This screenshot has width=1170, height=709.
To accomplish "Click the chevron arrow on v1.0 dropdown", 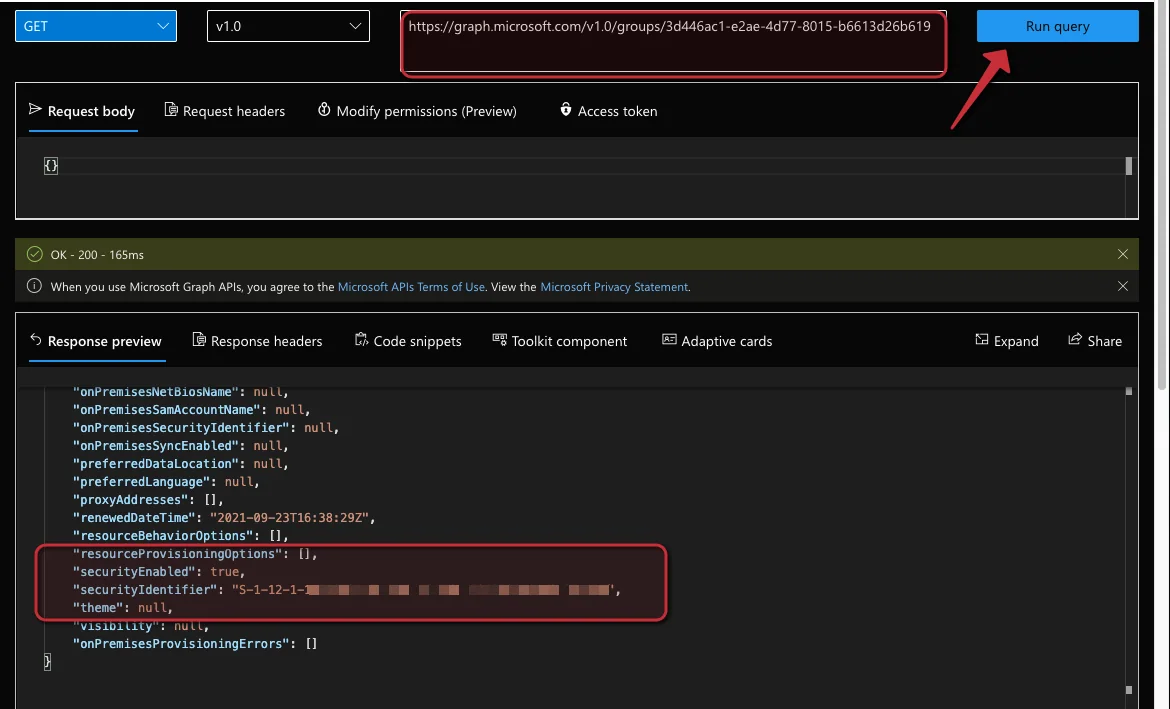I will [355, 26].
